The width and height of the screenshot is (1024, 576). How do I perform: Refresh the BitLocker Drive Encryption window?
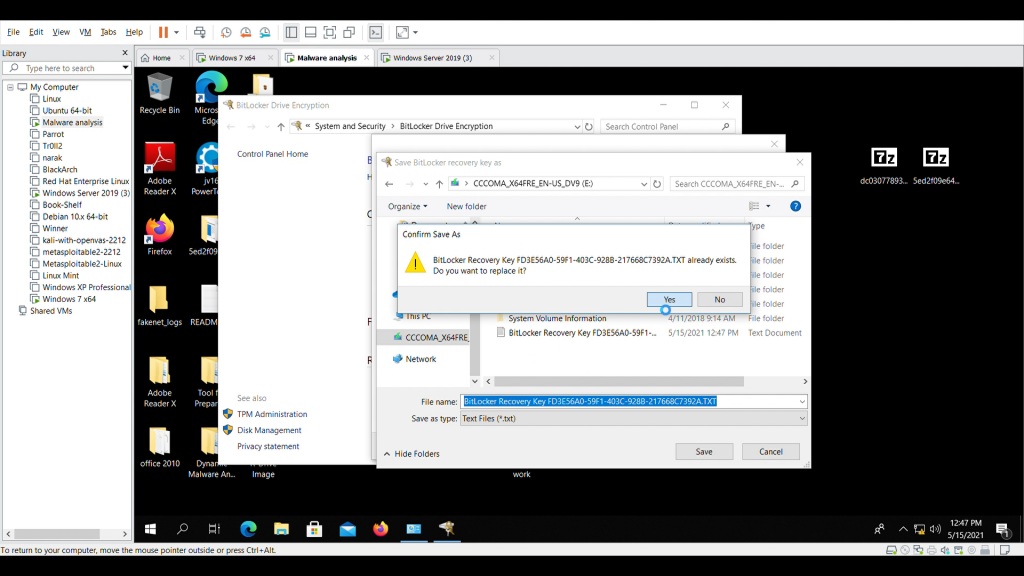(x=588, y=127)
